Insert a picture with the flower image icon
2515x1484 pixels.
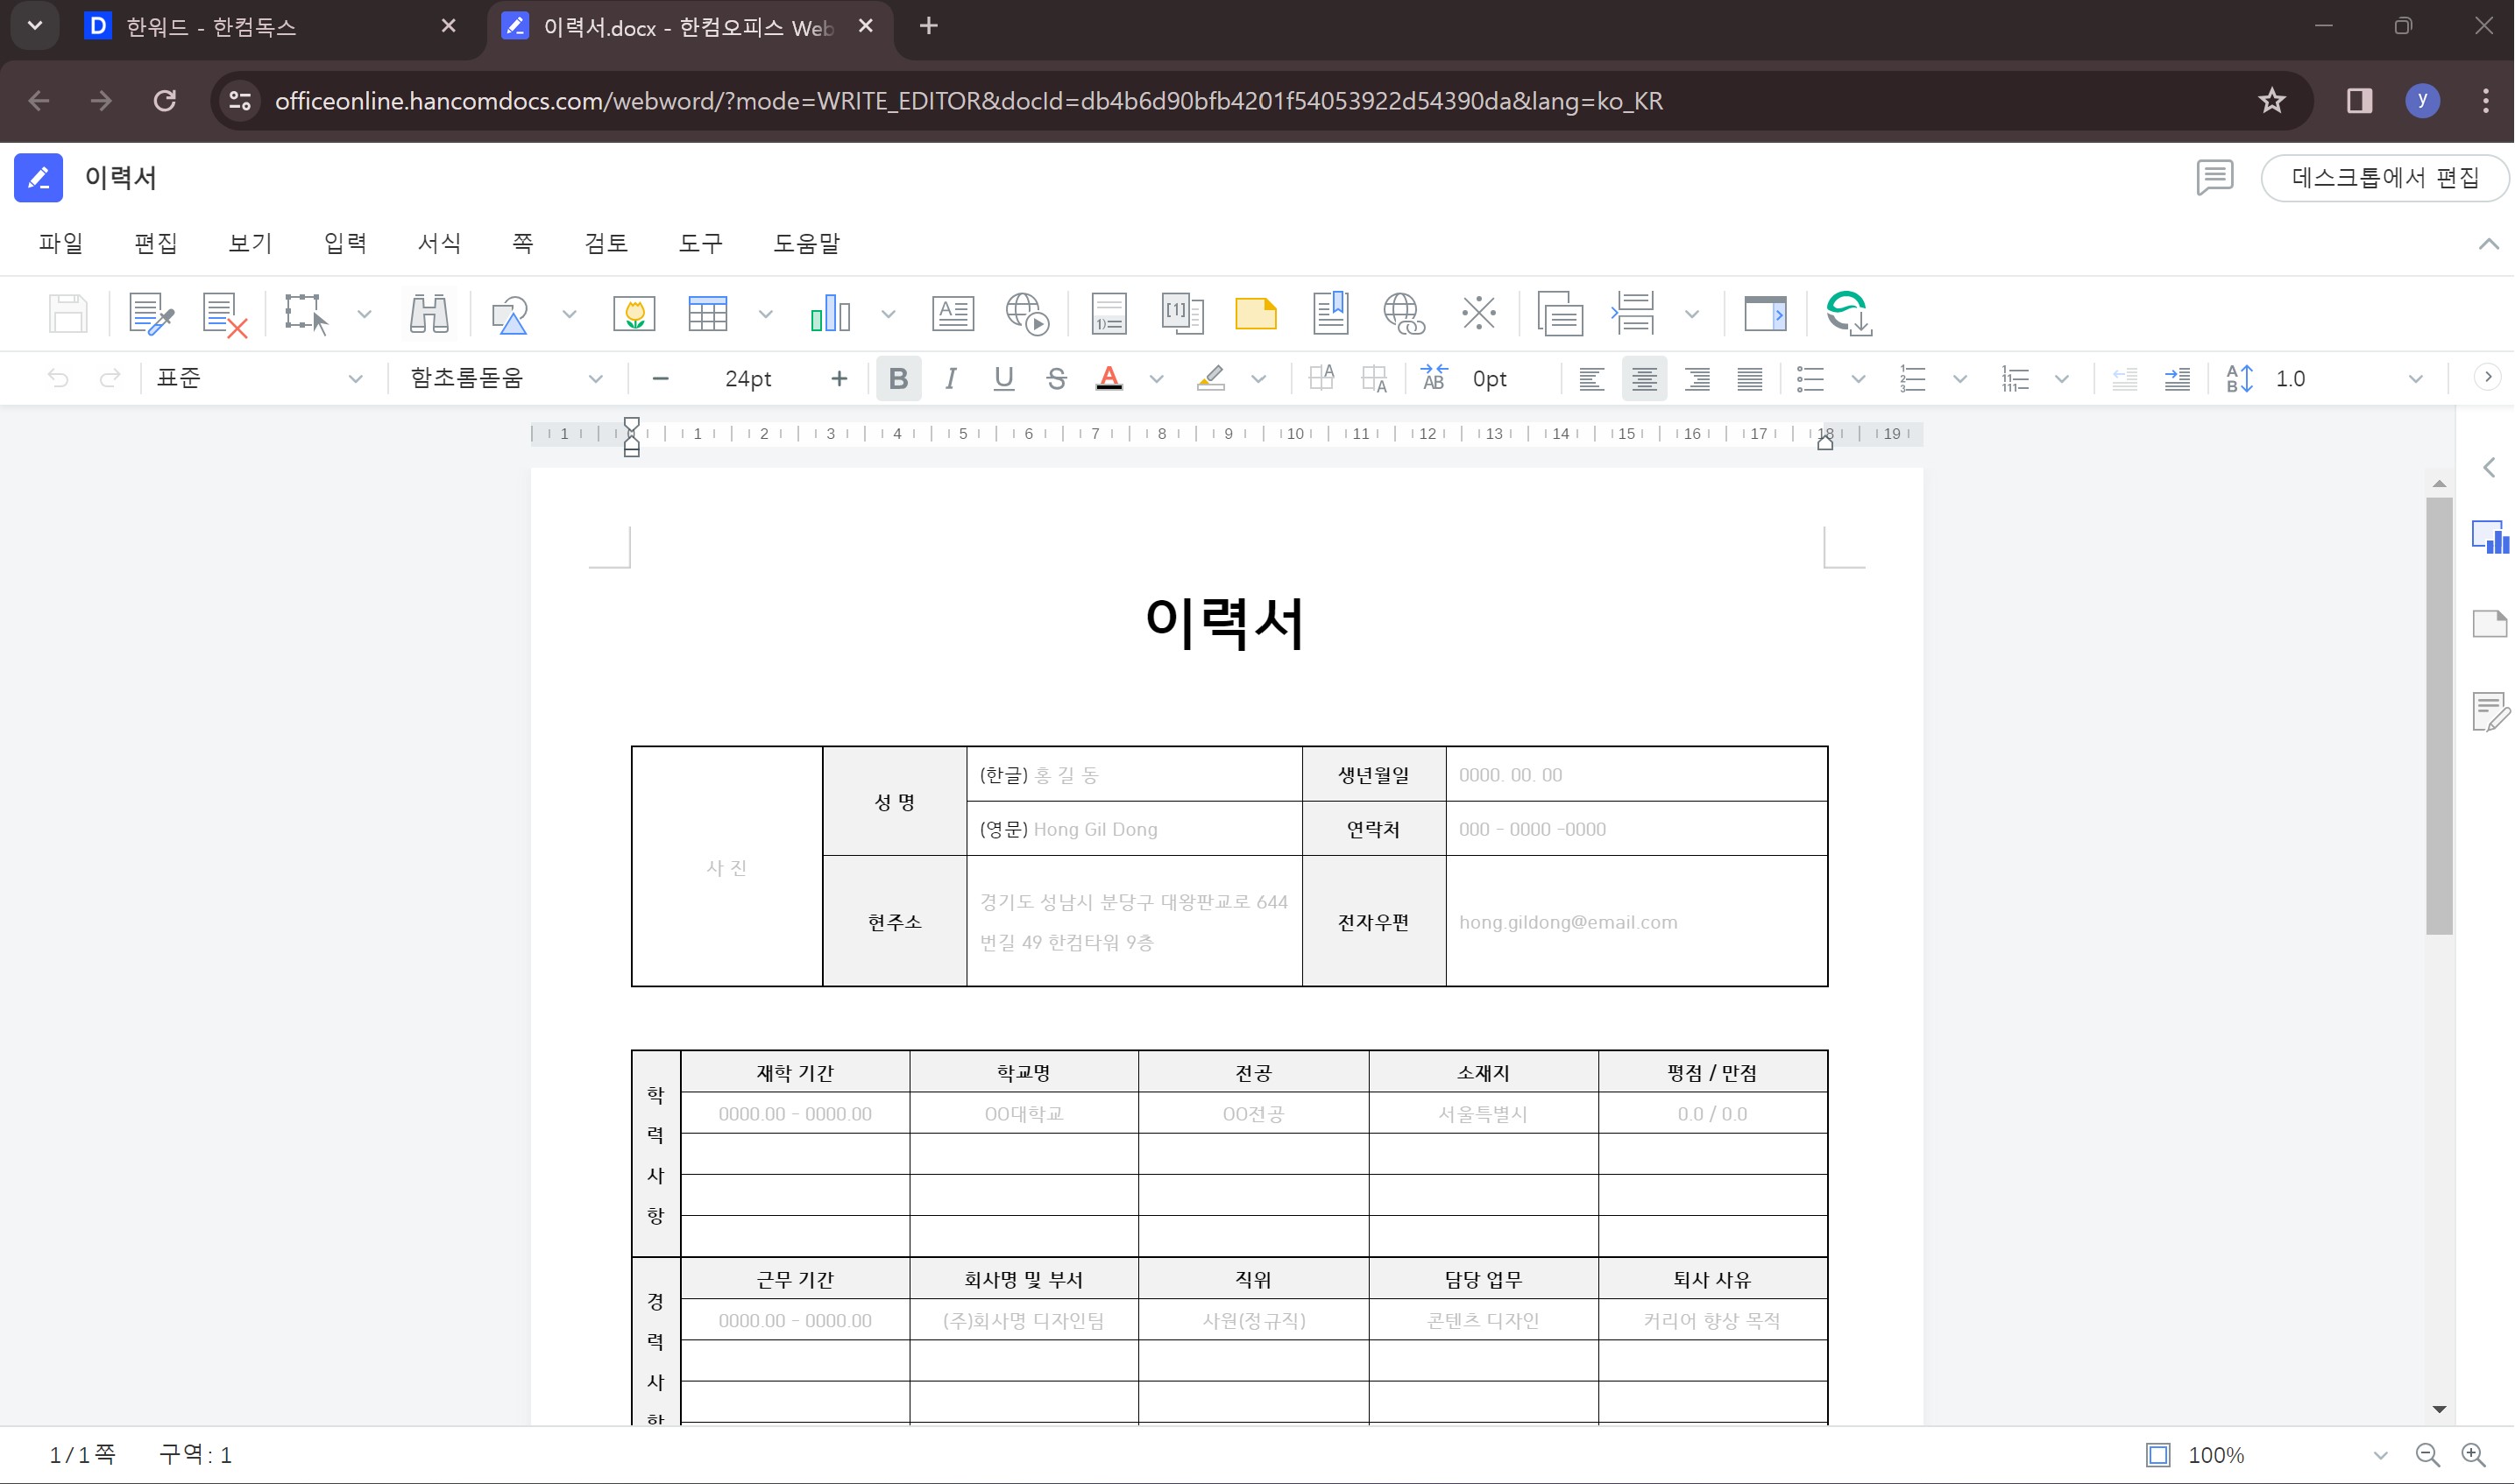(x=634, y=314)
